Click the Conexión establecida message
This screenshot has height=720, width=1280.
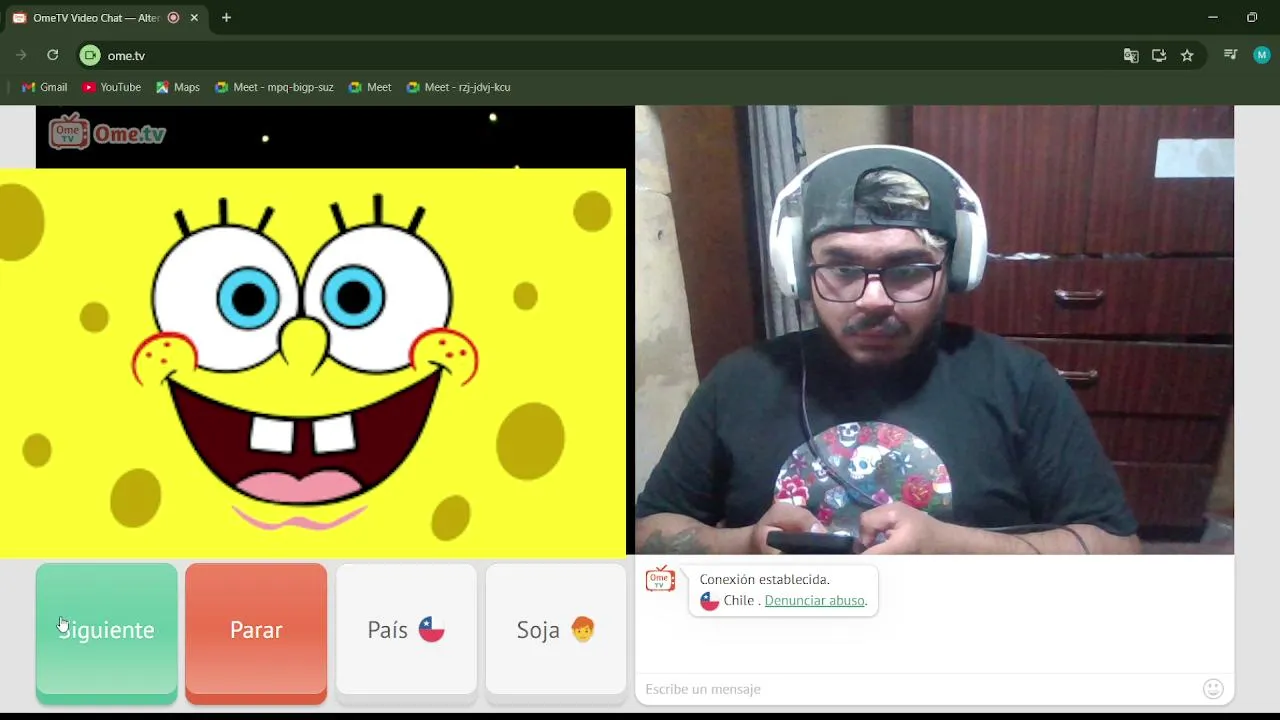[x=764, y=579]
